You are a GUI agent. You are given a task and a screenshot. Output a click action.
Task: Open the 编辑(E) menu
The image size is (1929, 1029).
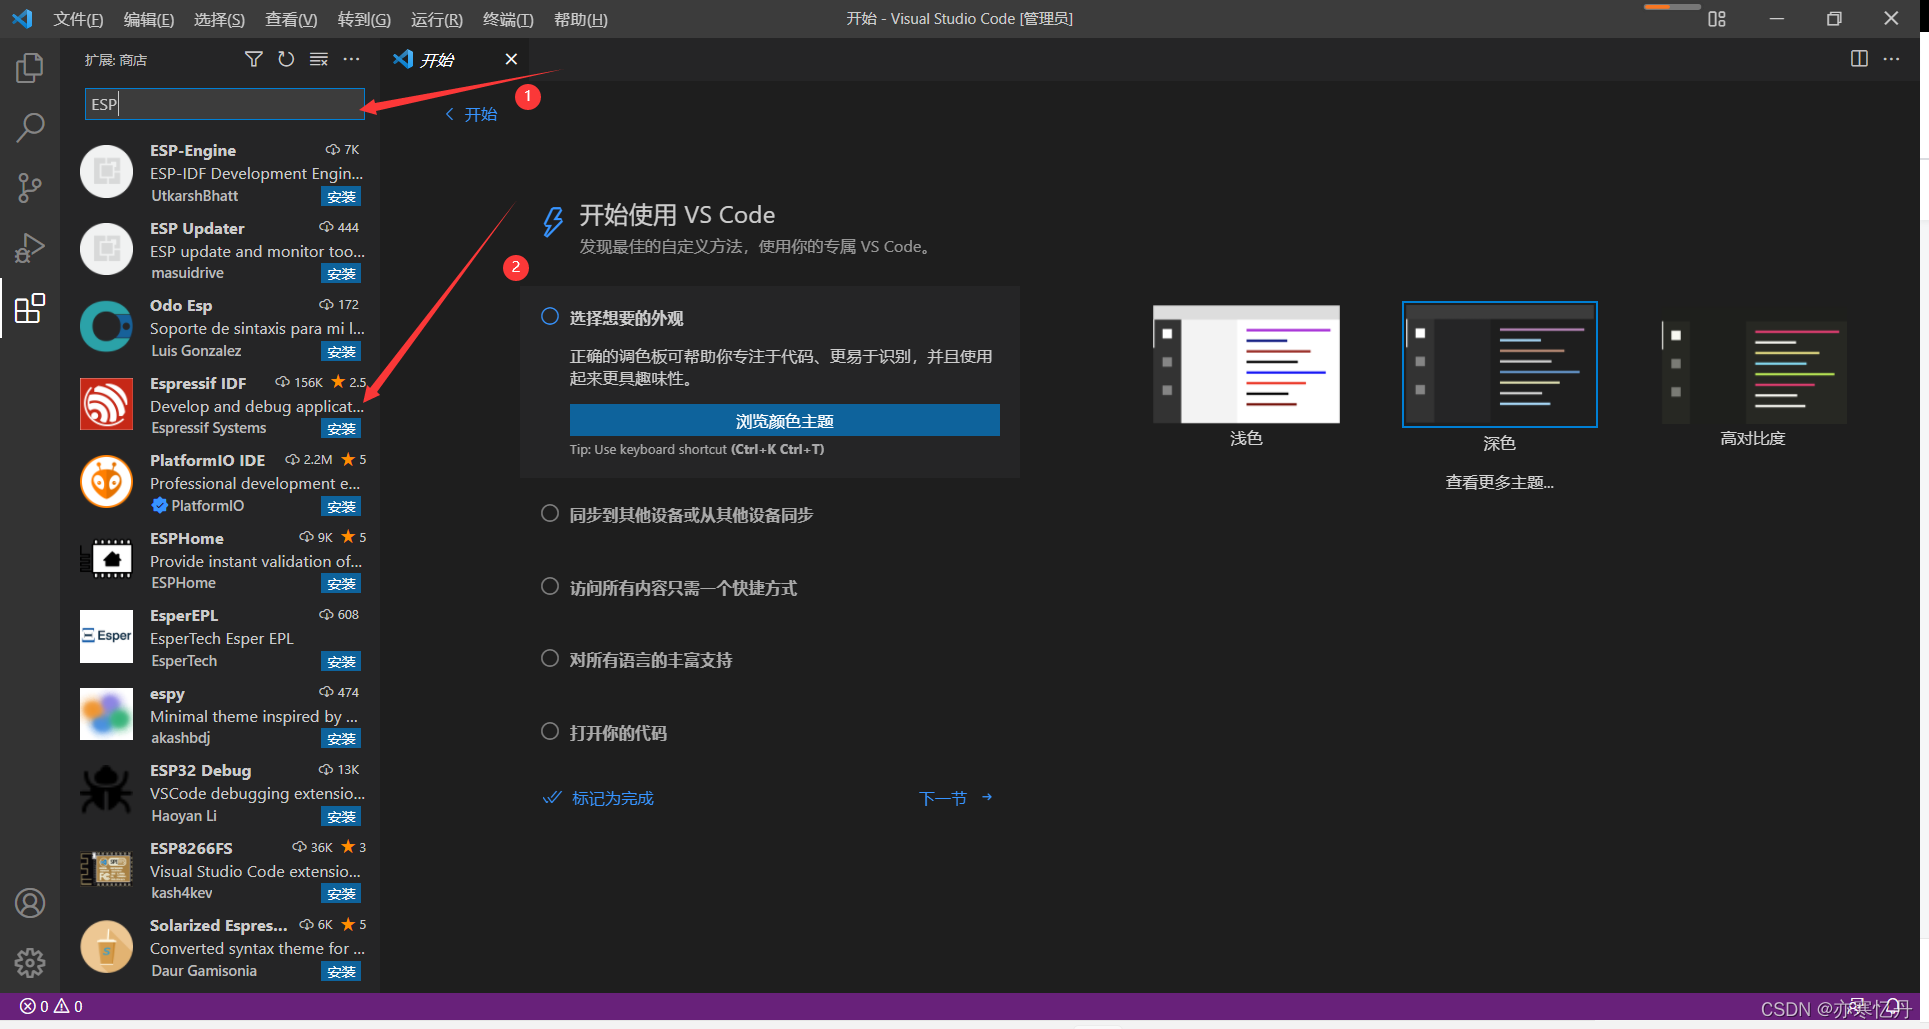pyautogui.click(x=148, y=19)
